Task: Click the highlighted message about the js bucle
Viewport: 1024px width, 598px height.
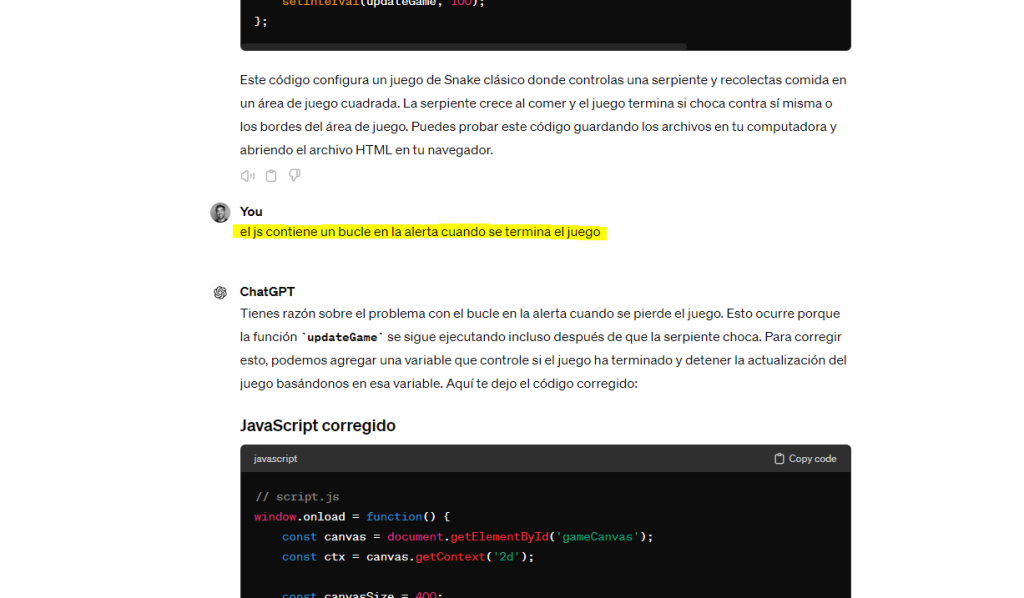Action: (421, 232)
